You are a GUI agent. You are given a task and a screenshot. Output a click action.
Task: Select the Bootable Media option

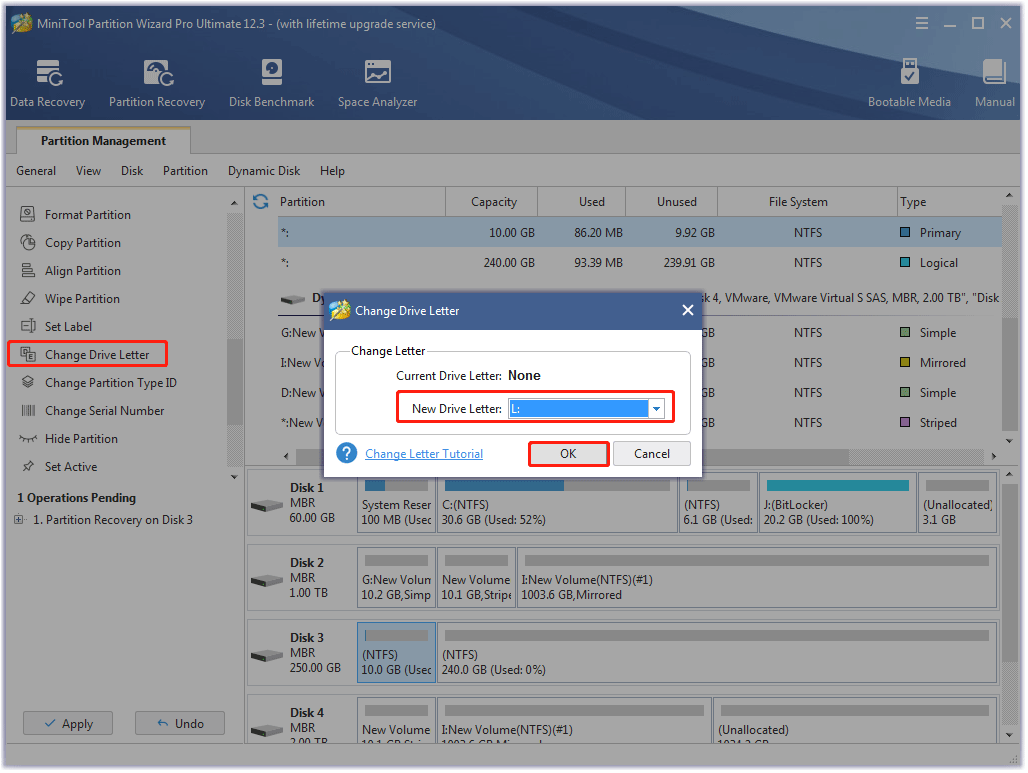point(909,80)
